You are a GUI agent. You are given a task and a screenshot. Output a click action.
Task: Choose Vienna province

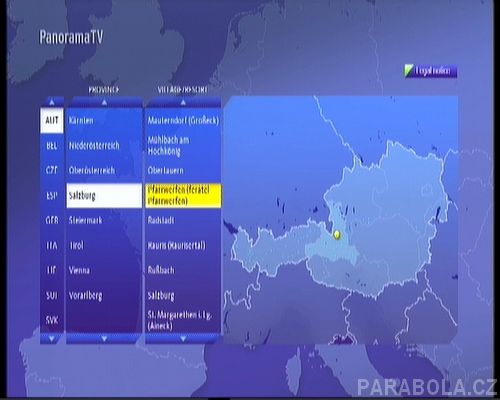point(104,270)
